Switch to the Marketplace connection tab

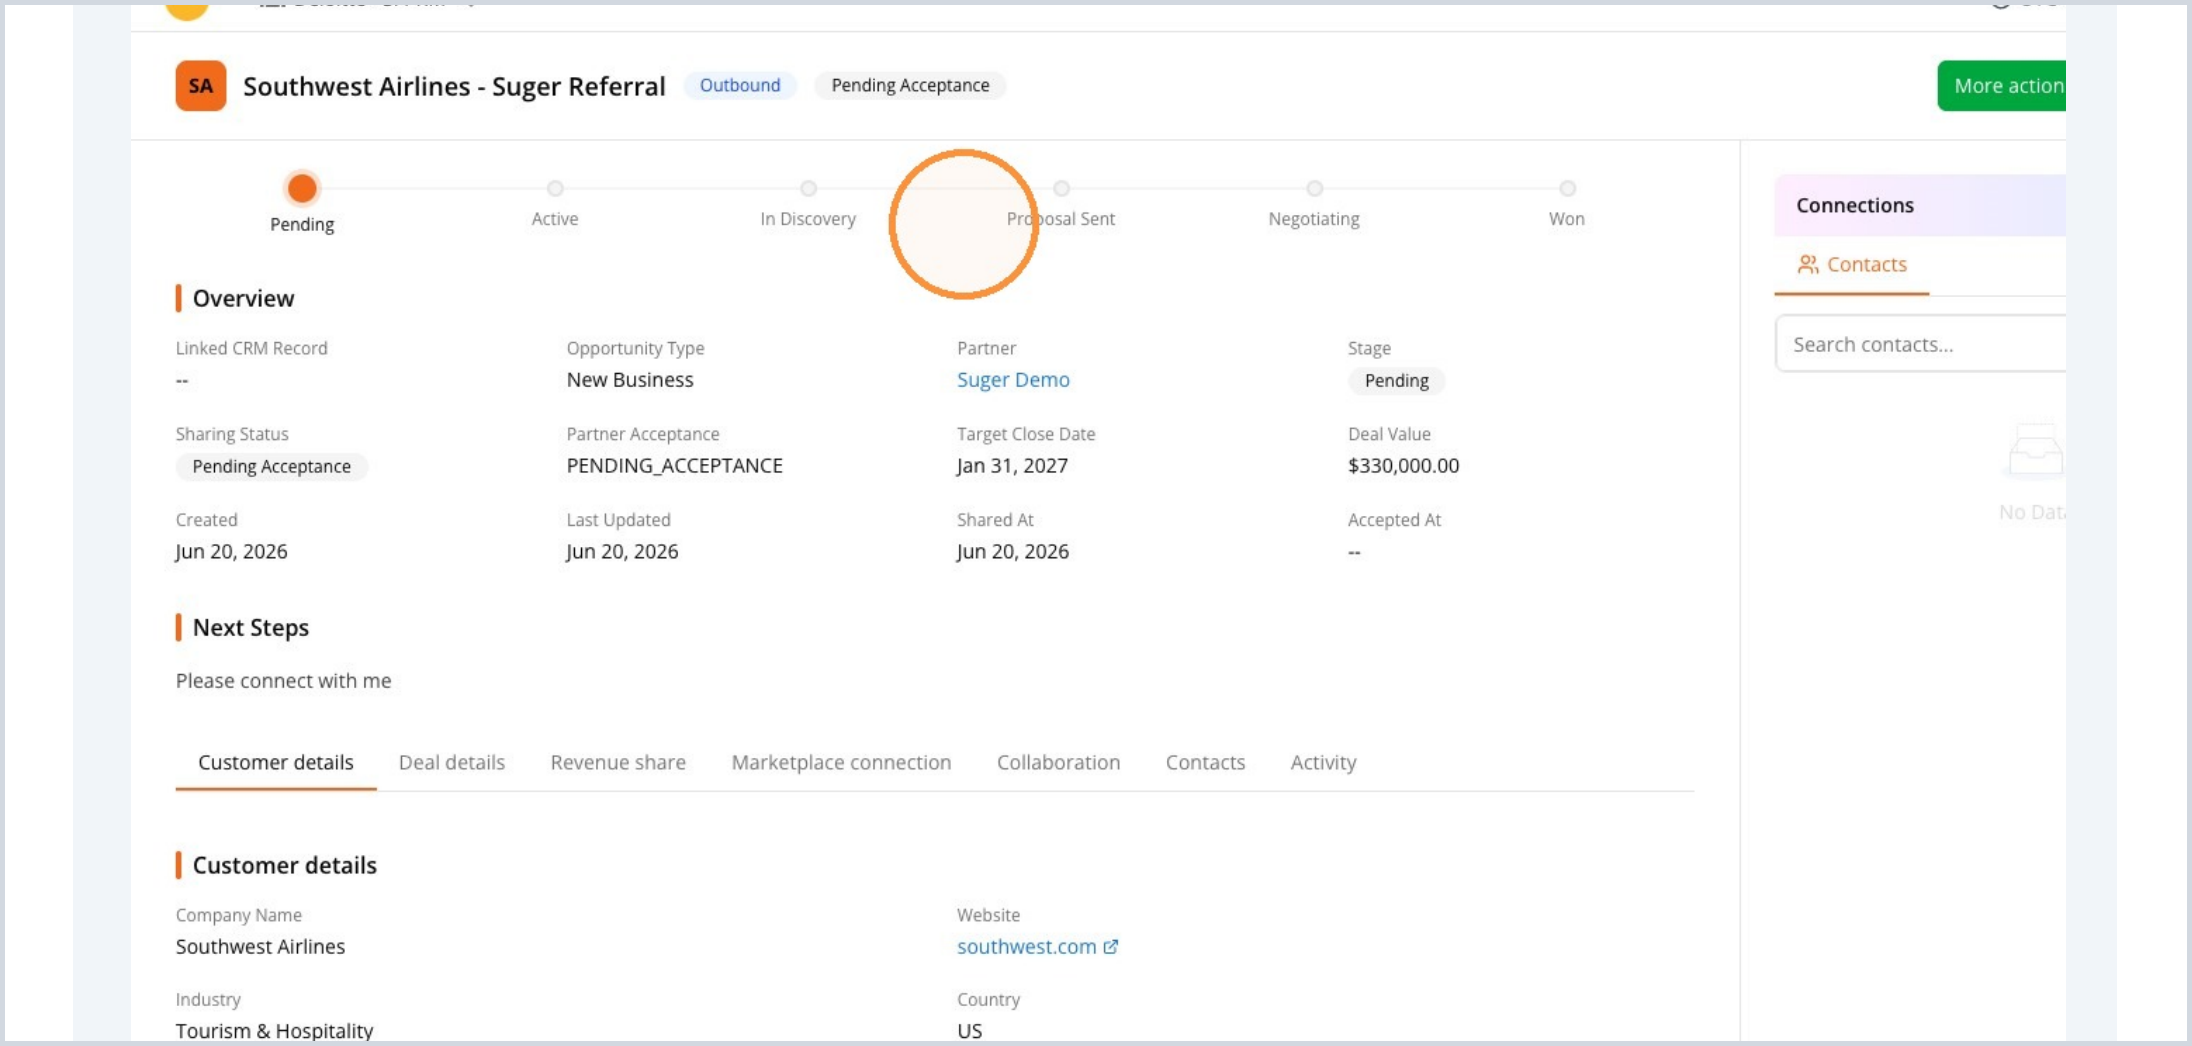click(841, 762)
